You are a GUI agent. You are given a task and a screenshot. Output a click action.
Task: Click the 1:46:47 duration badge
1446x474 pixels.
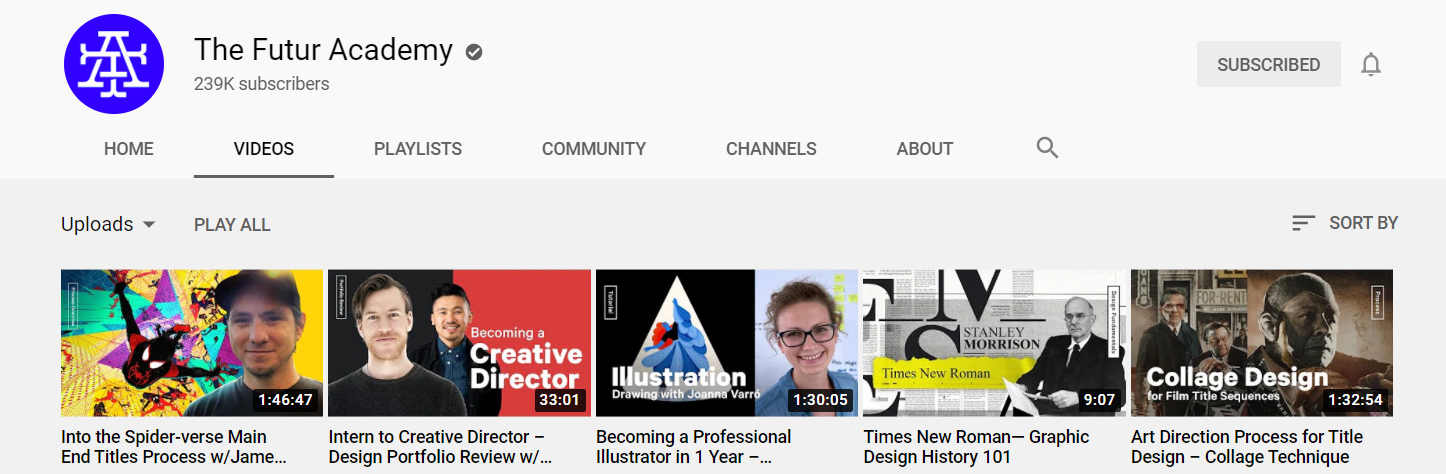(x=285, y=400)
